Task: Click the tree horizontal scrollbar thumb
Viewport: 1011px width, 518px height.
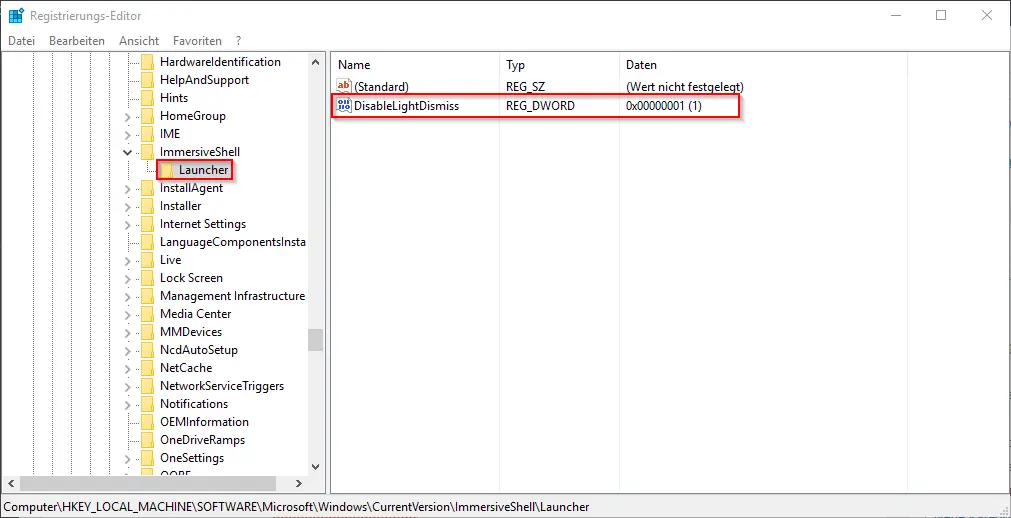Action: click(148, 483)
